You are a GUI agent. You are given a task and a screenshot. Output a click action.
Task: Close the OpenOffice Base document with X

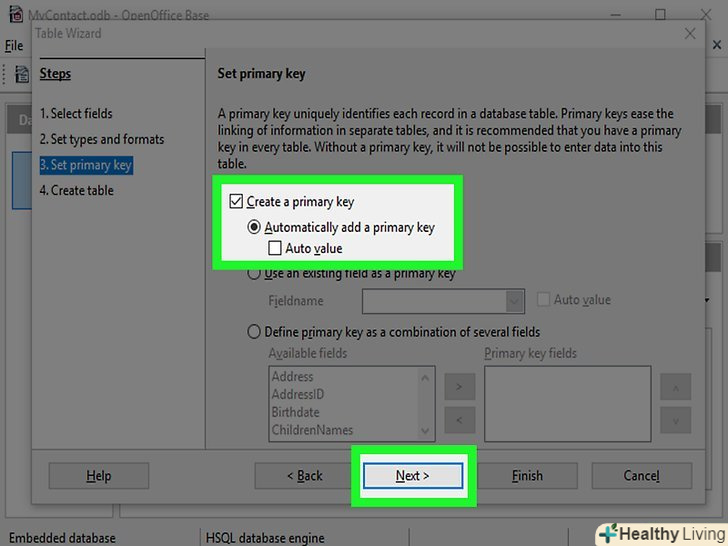(717, 45)
